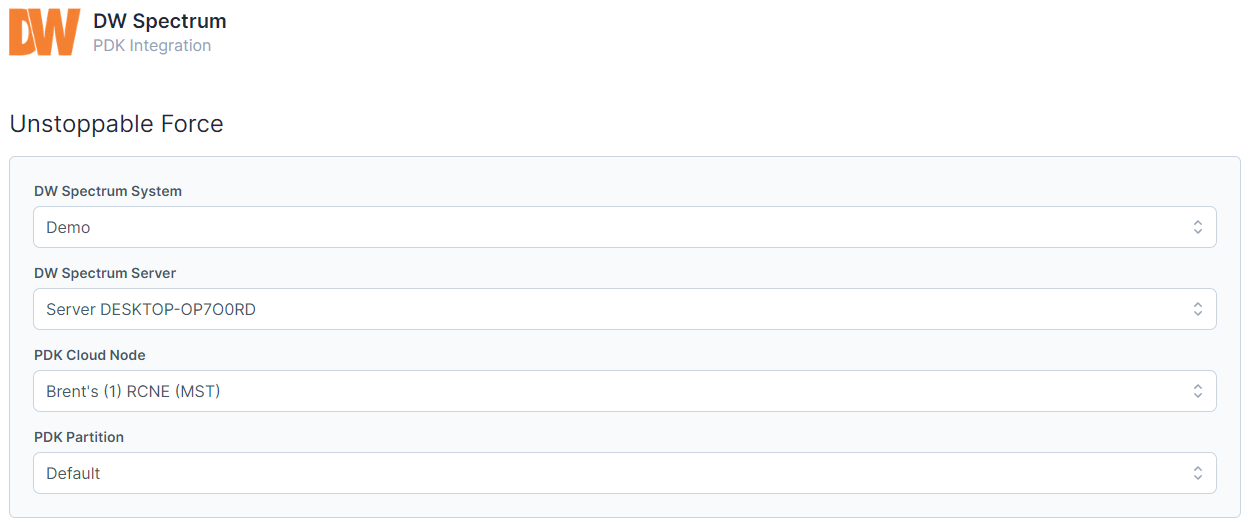Click the DW Spectrum Server chevron arrows
The height and width of the screenshot is (522, 1251).
pyautogui.click(x=1197, y=309)
